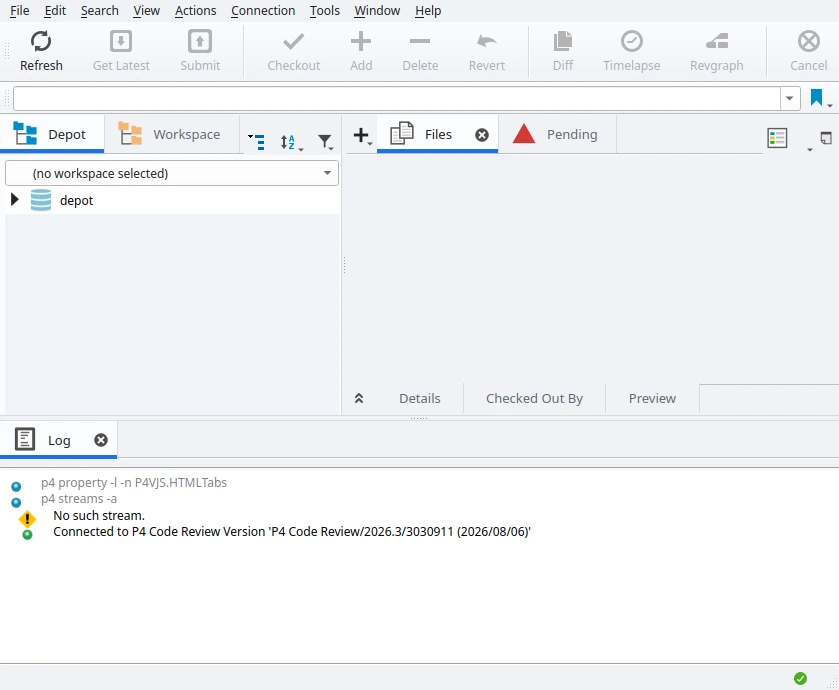The width and height of the screenshot is (839, 690).
Task: Open the workspace selection dropdown
Action: [172, 173]
